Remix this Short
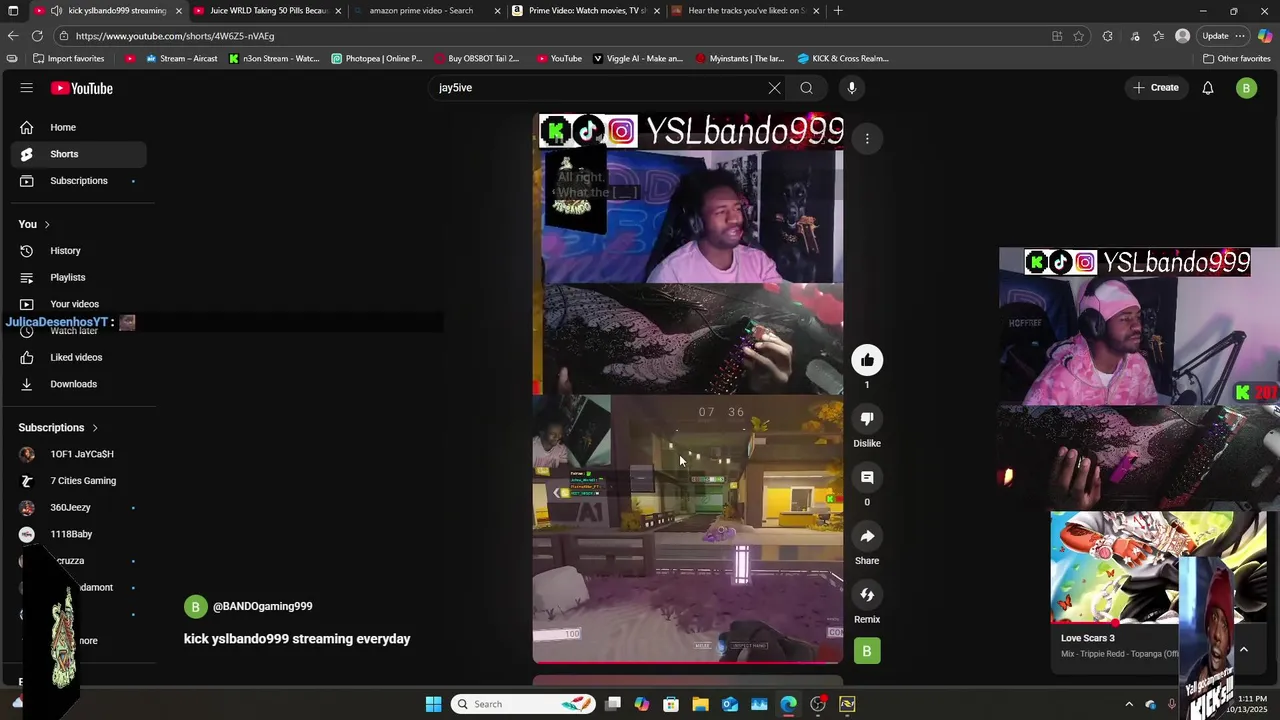Image resolution: width=1280 pixels, height=720 pixels. pos(867,595)
